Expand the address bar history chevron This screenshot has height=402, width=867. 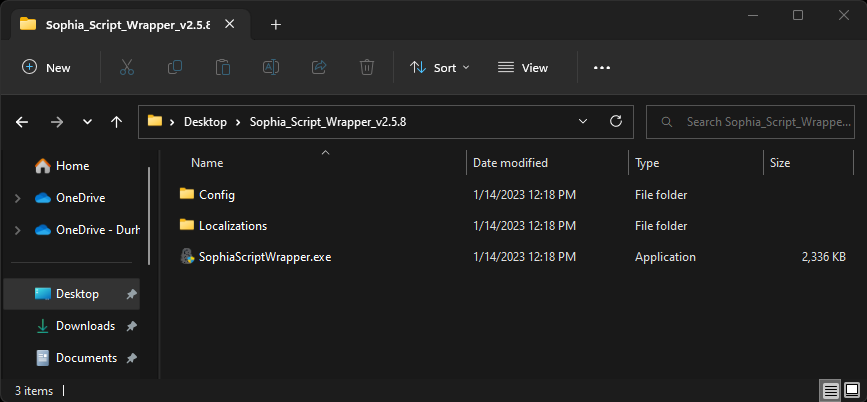582,121
